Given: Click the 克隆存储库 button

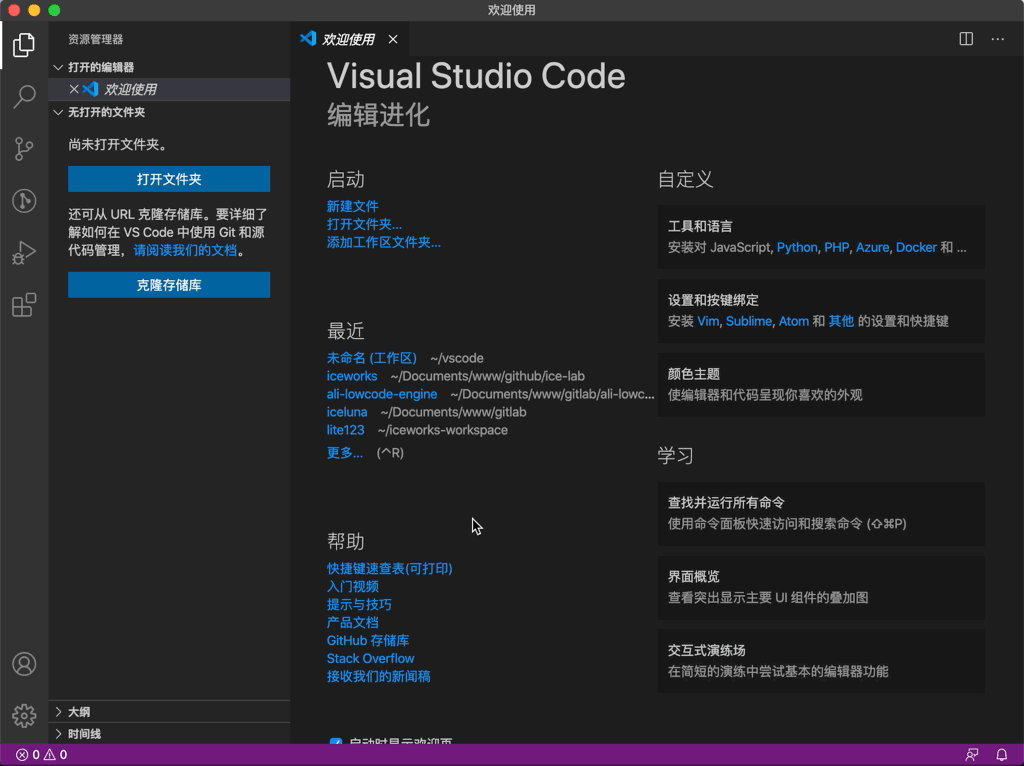Looking at the screenshot, I should 168,284.
